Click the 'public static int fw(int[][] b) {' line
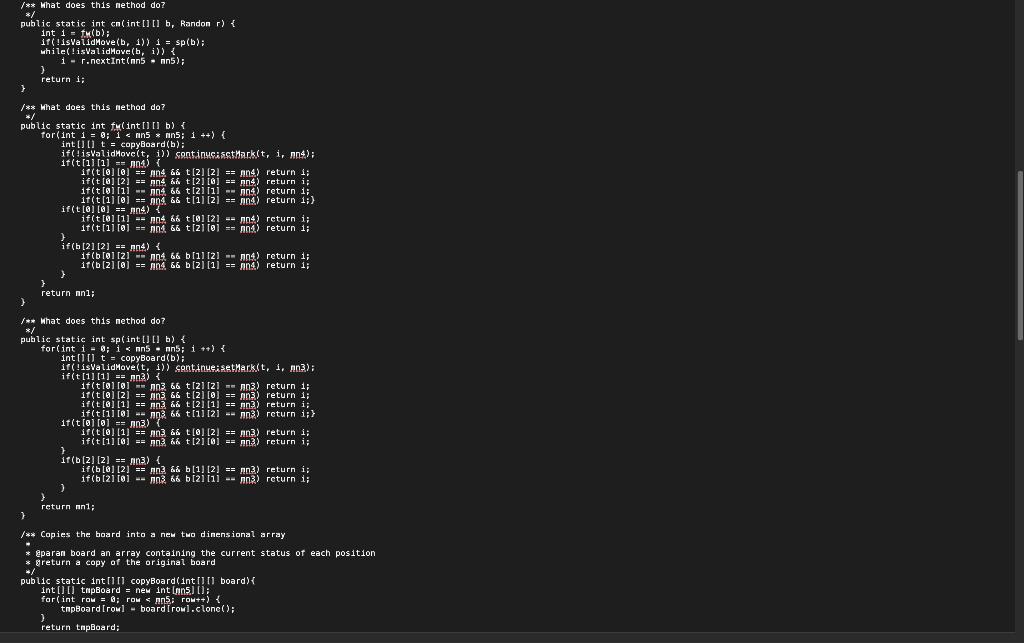 [103, 125]
